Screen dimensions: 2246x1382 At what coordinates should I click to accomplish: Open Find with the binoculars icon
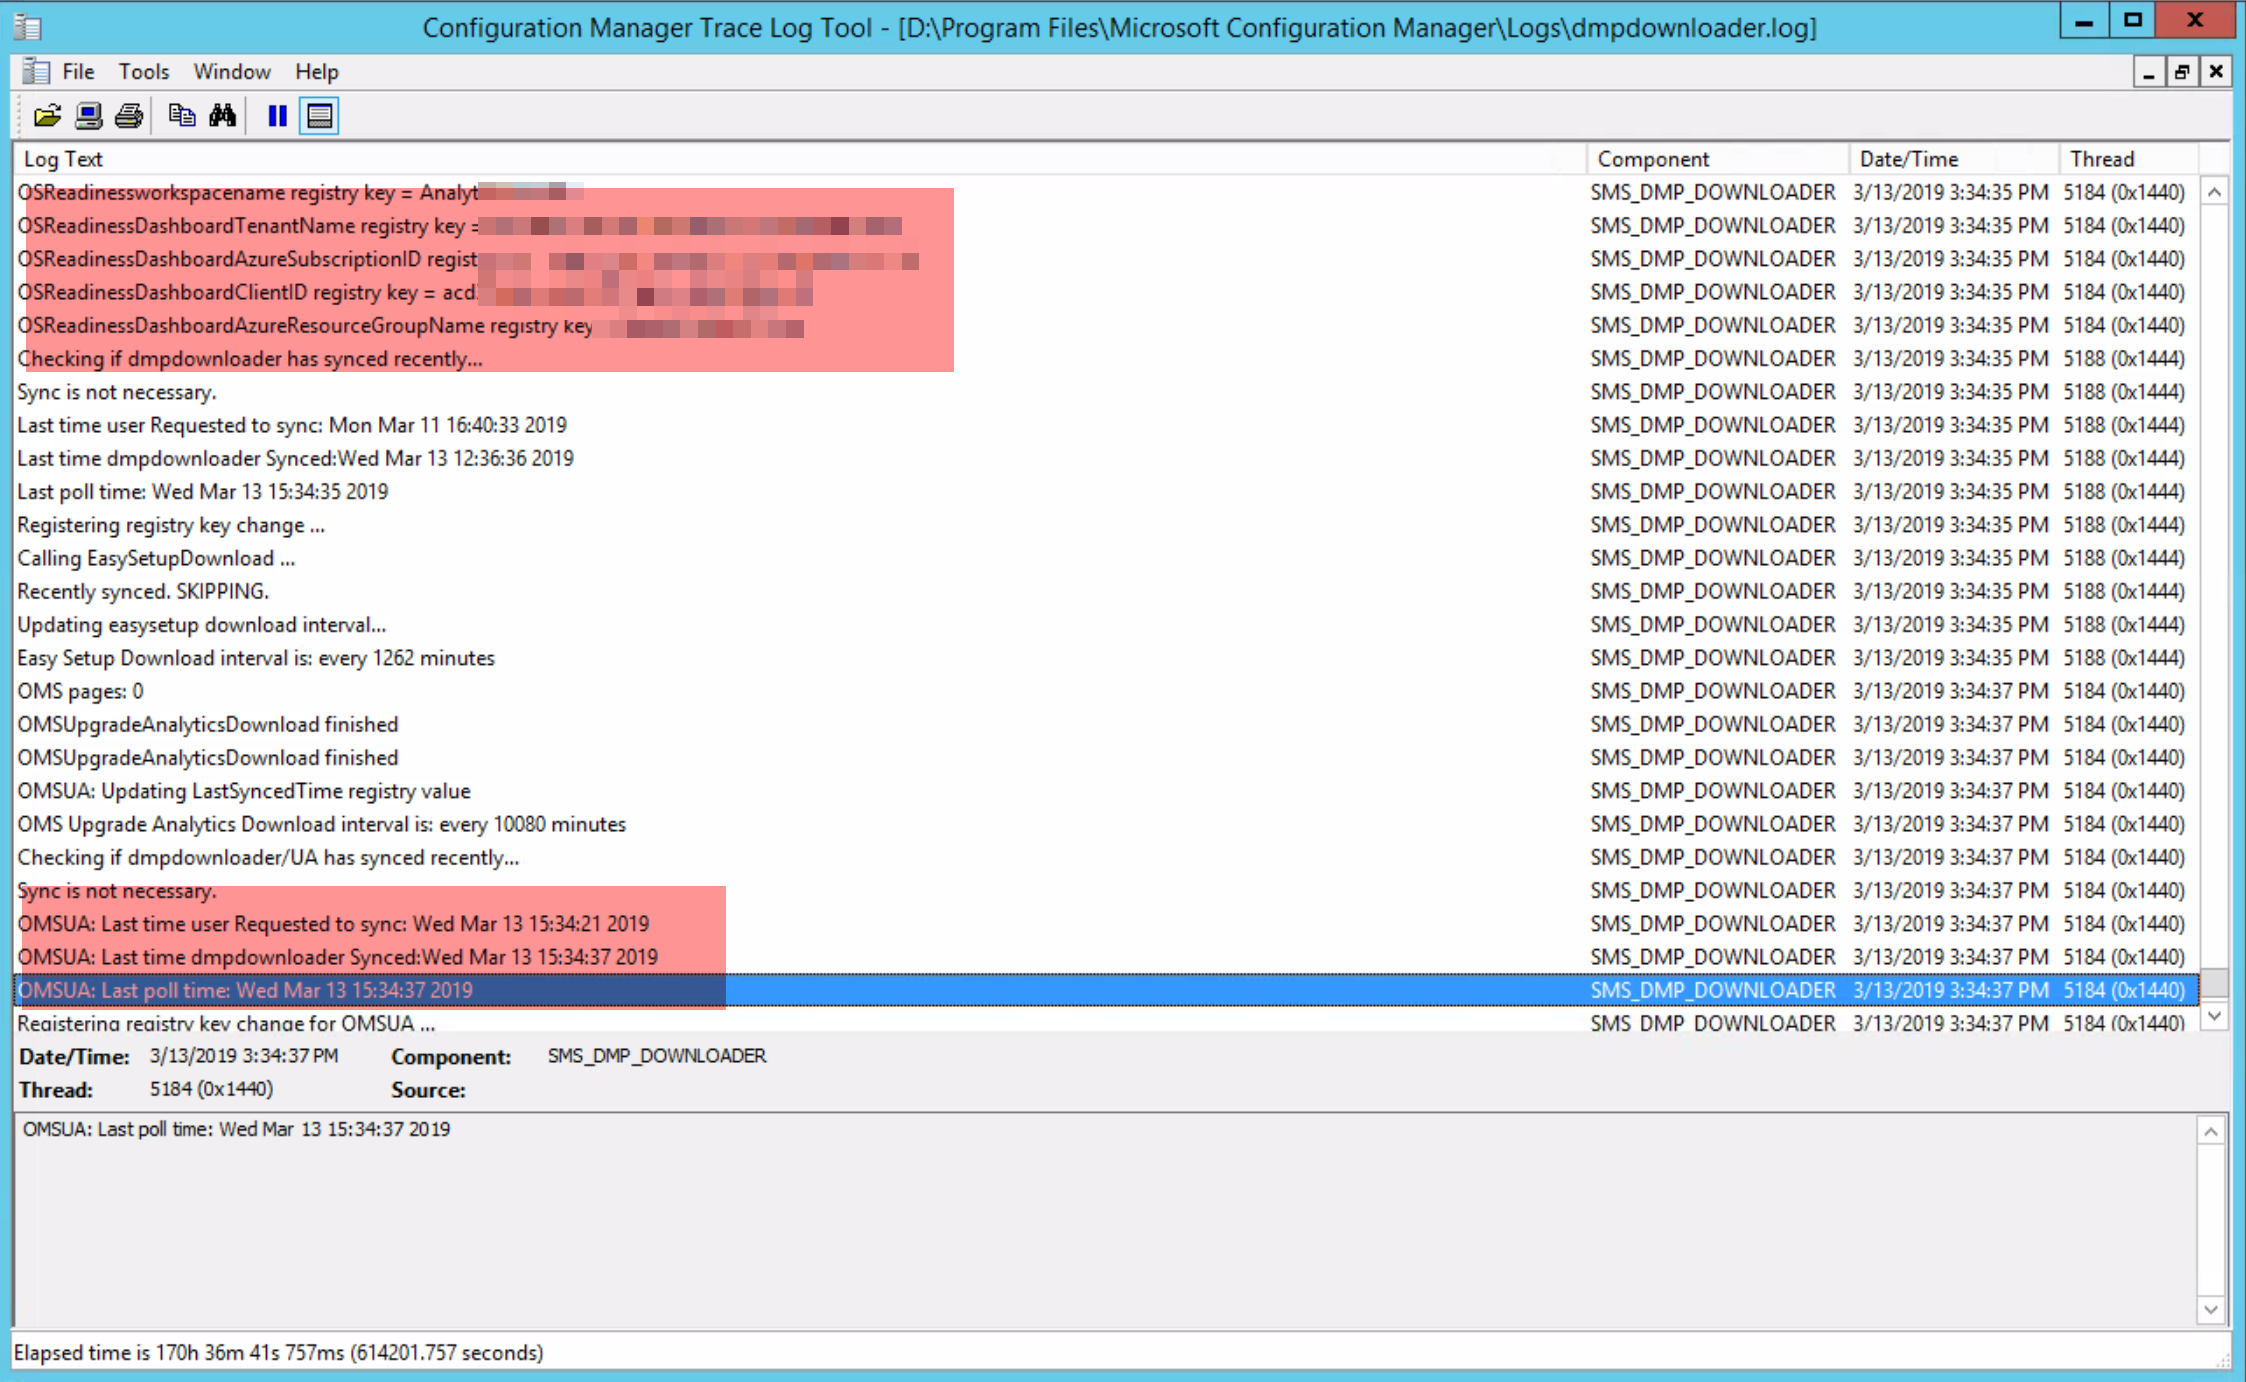[x=222, y=116]
